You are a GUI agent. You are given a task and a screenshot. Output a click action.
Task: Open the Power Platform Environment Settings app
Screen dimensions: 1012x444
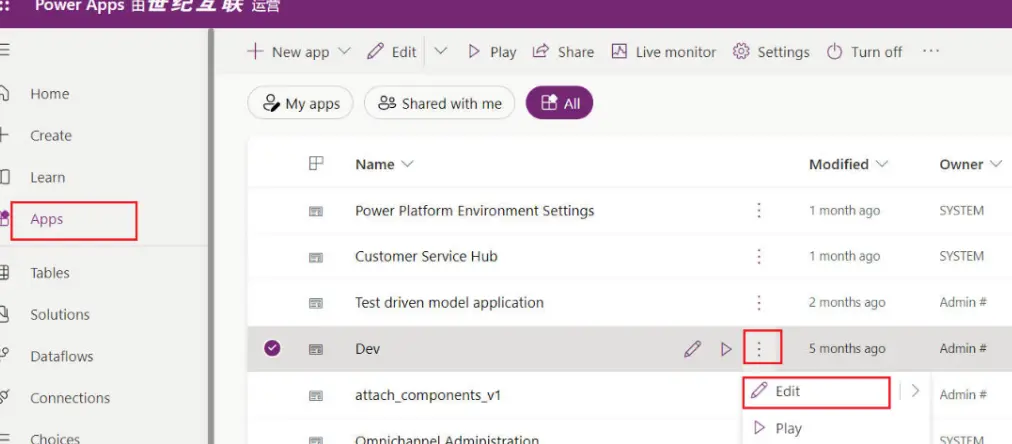click(x=474, y=210)
